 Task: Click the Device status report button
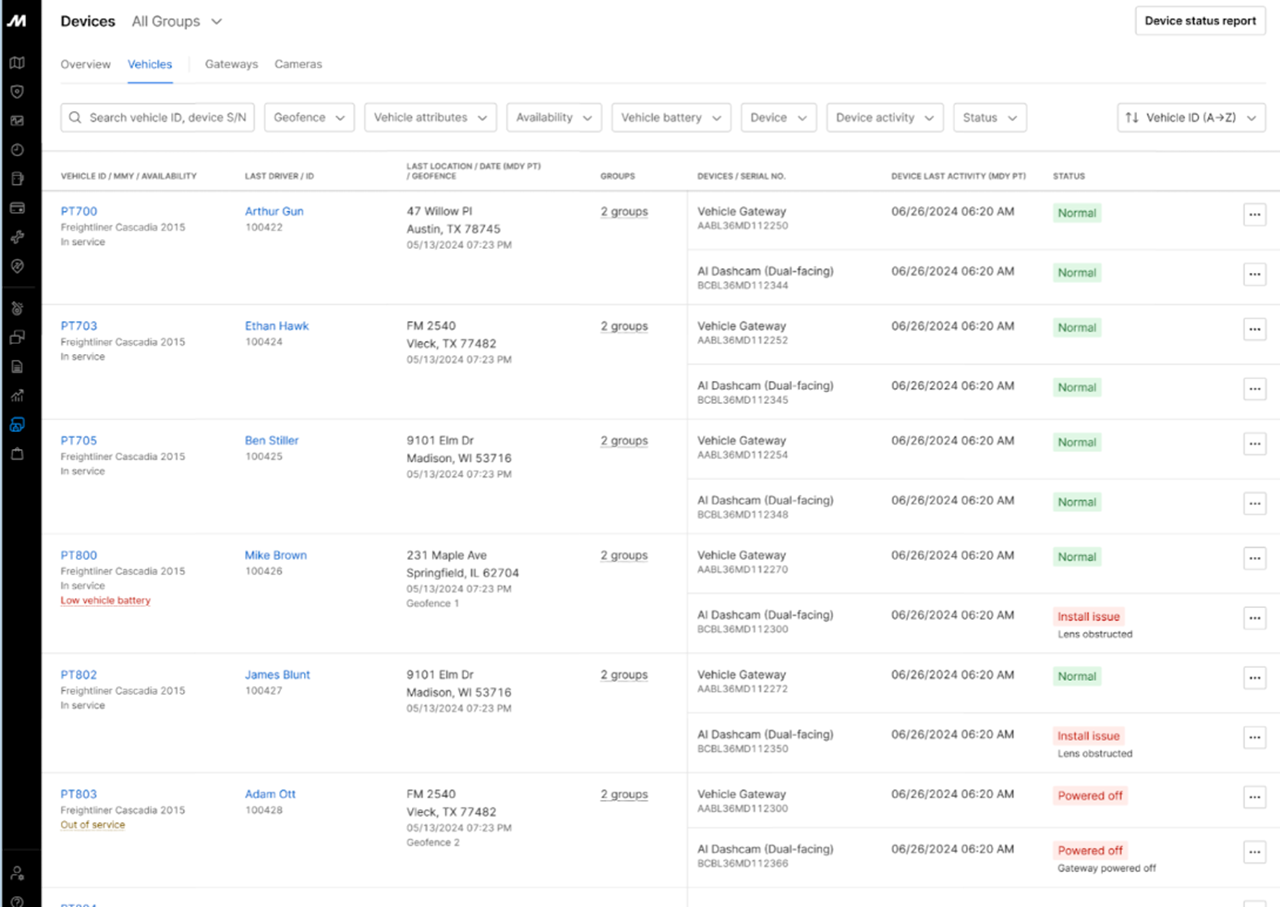tap(1200, 21)
